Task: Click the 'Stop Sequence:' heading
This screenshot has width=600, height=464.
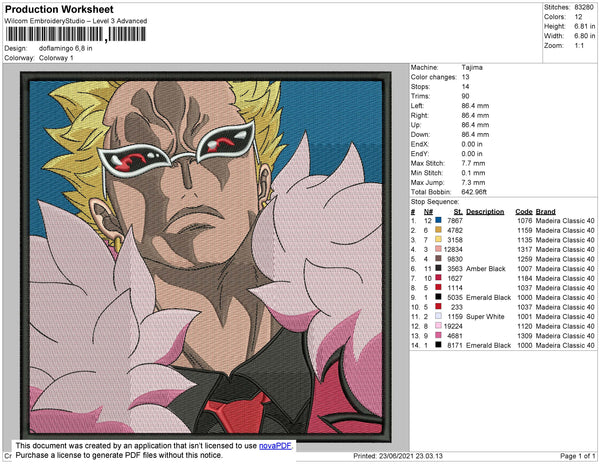Action: [x=435, y=202]
